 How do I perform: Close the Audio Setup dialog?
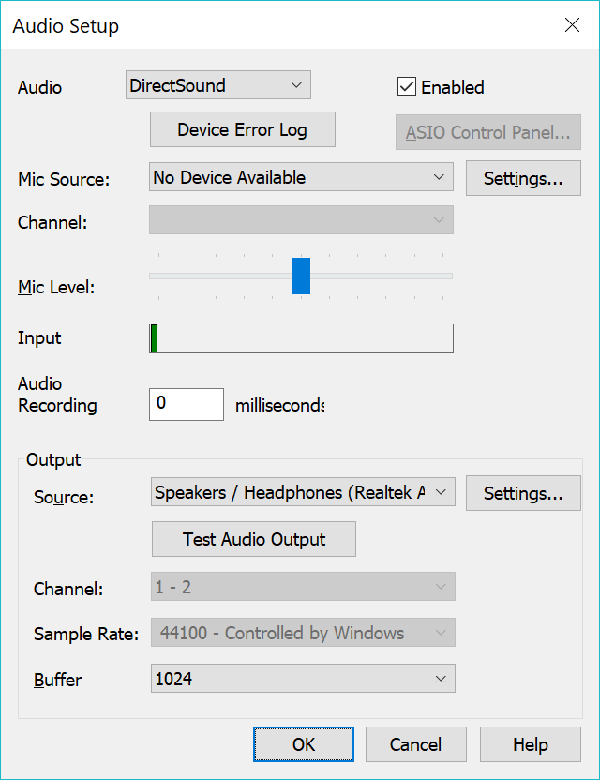click(572, 26)
